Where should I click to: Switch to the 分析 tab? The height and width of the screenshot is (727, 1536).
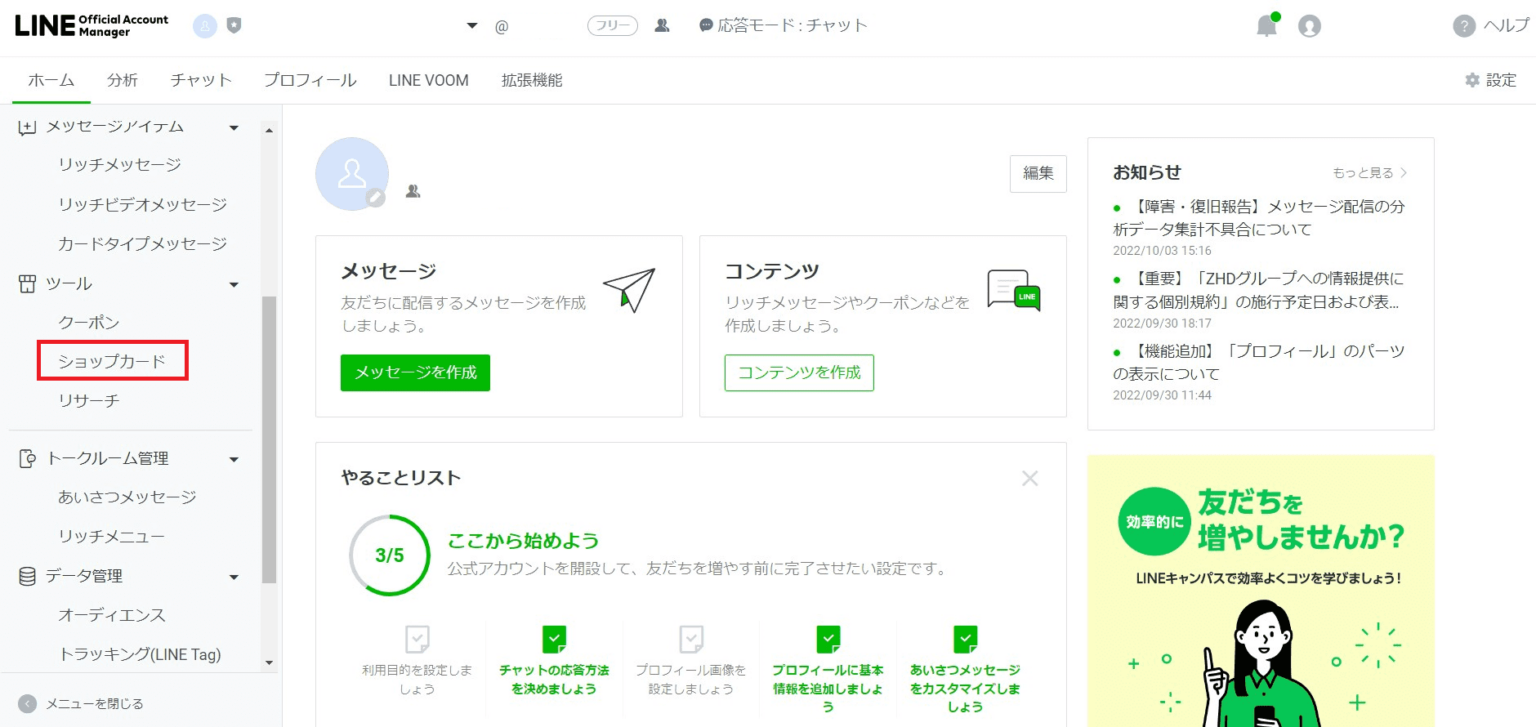pos(122,80)
